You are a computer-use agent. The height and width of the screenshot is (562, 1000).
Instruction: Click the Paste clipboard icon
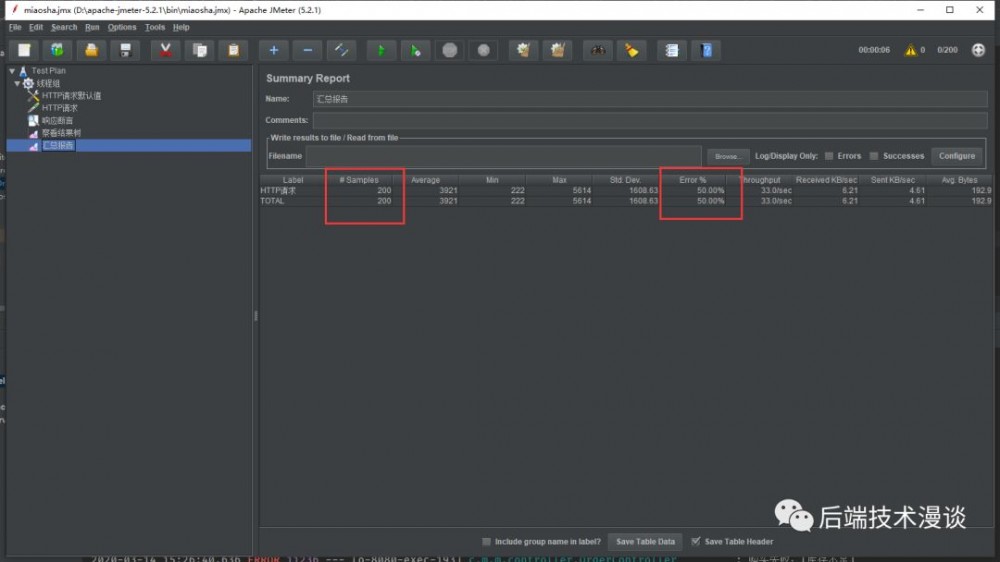(x=233, y=50)
